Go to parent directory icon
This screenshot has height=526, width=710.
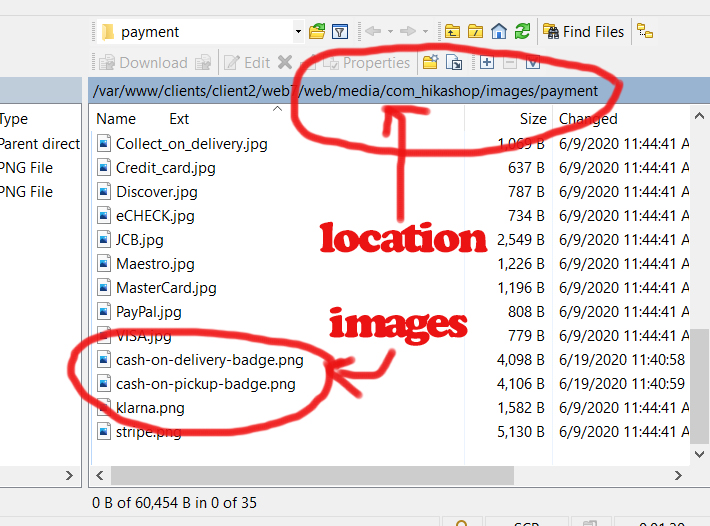(x=452, y=31)
